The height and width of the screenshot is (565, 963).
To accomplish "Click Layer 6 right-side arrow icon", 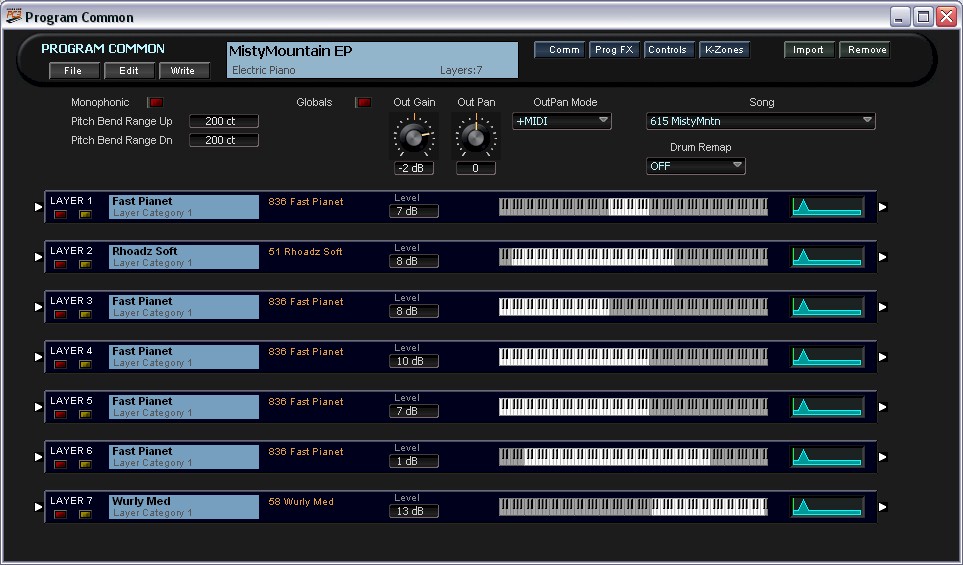I will click(883, 457).
